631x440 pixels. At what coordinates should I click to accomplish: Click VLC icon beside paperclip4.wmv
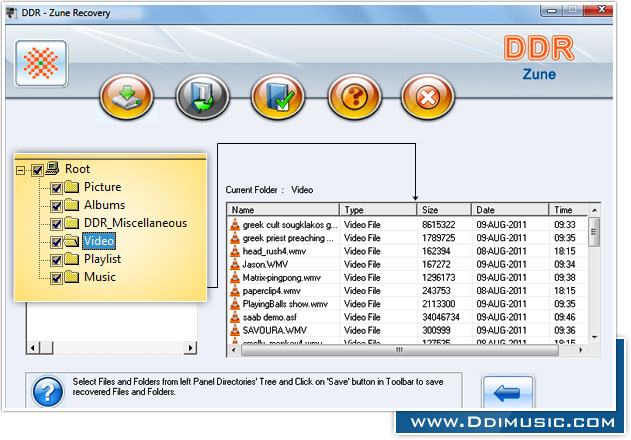click(235, 291)
